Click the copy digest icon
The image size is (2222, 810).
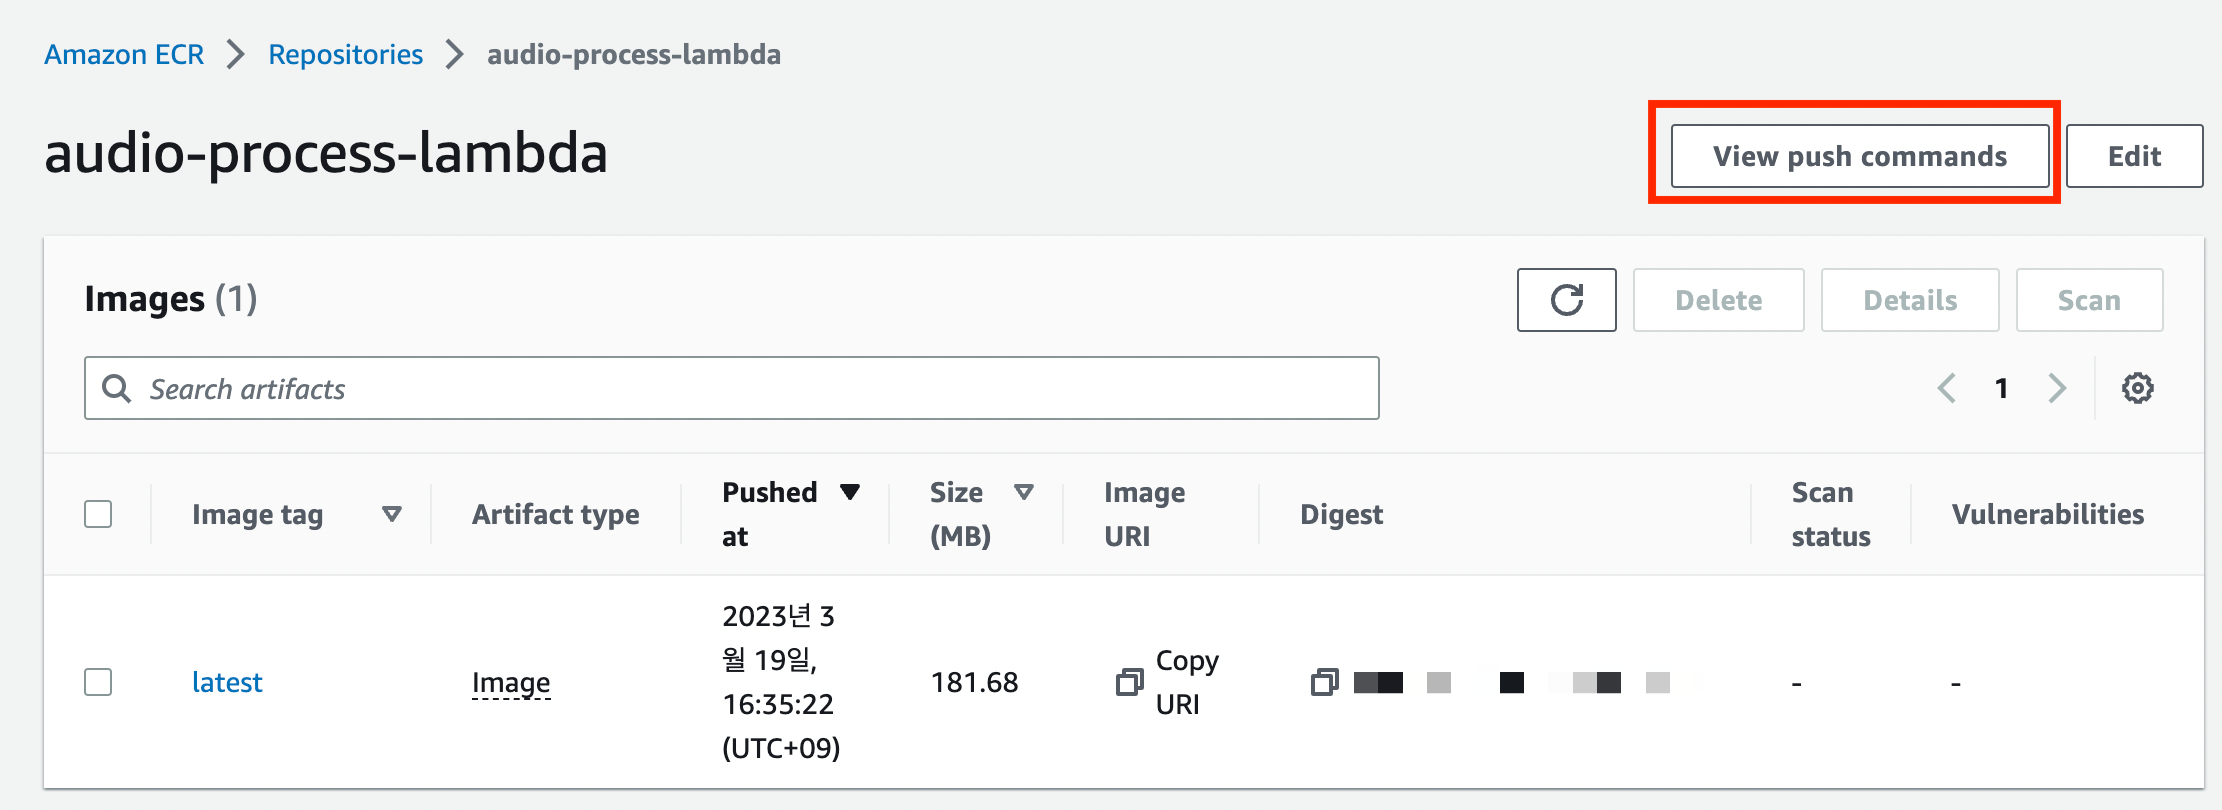[x=1324, y=682]
